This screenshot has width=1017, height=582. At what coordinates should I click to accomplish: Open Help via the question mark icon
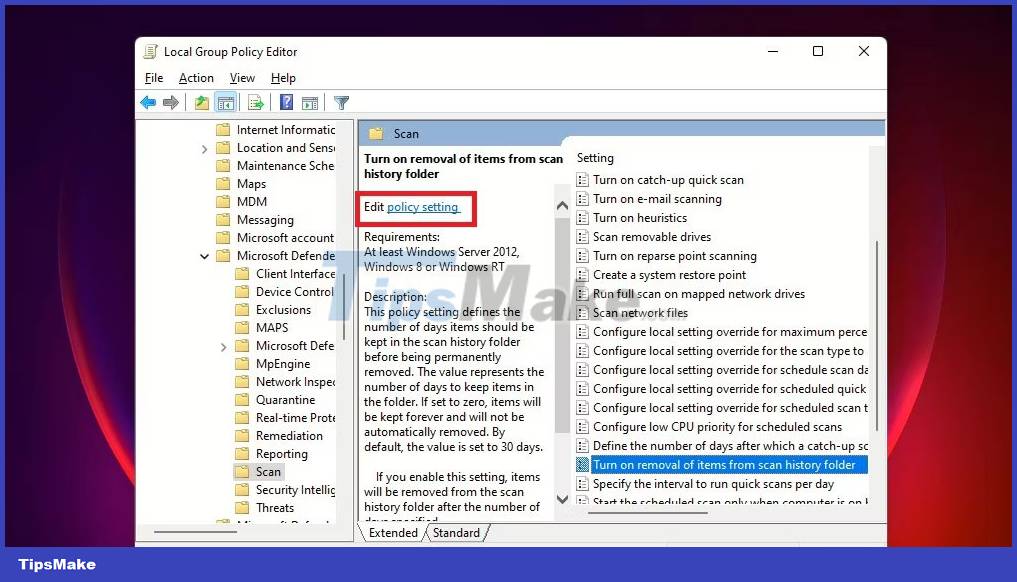pos(287,102)
